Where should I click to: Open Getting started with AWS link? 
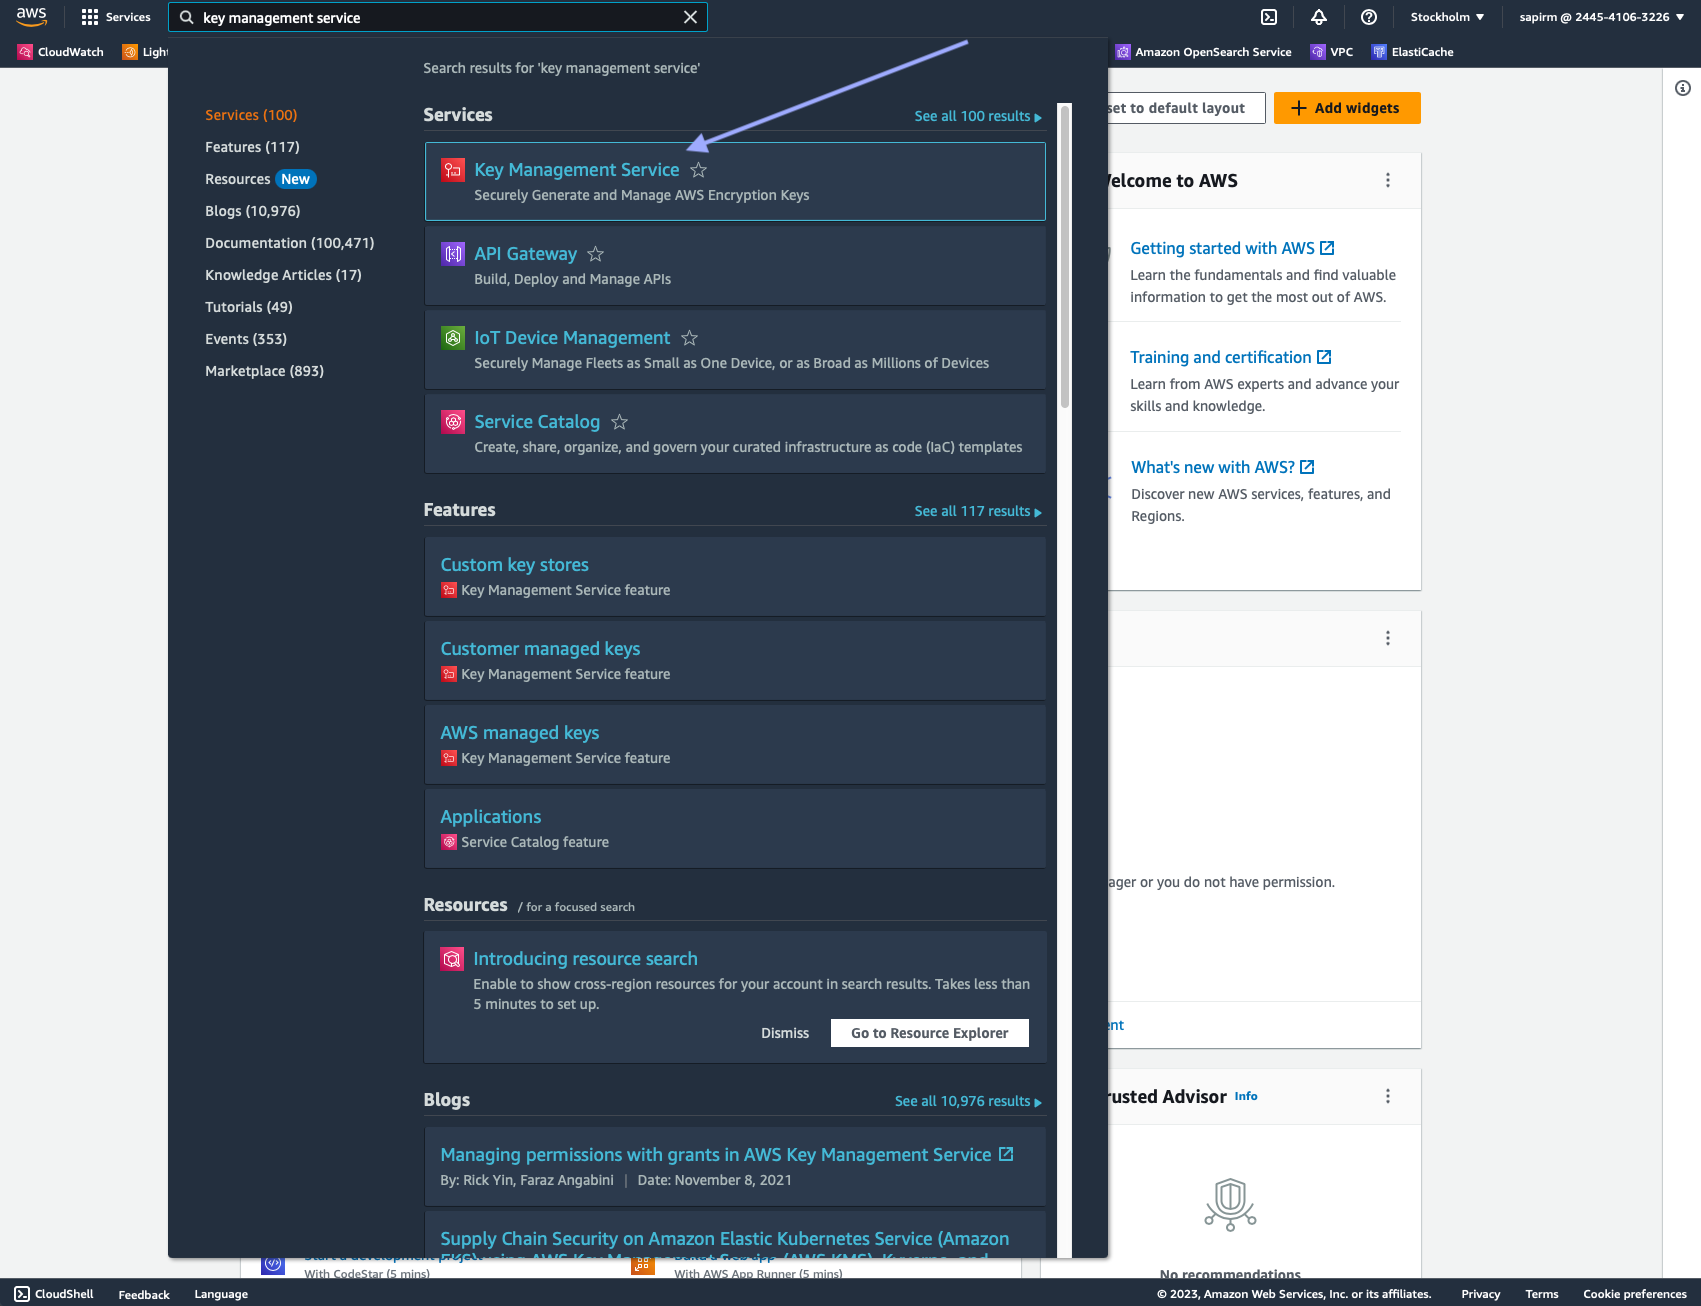click(1232, 248)
